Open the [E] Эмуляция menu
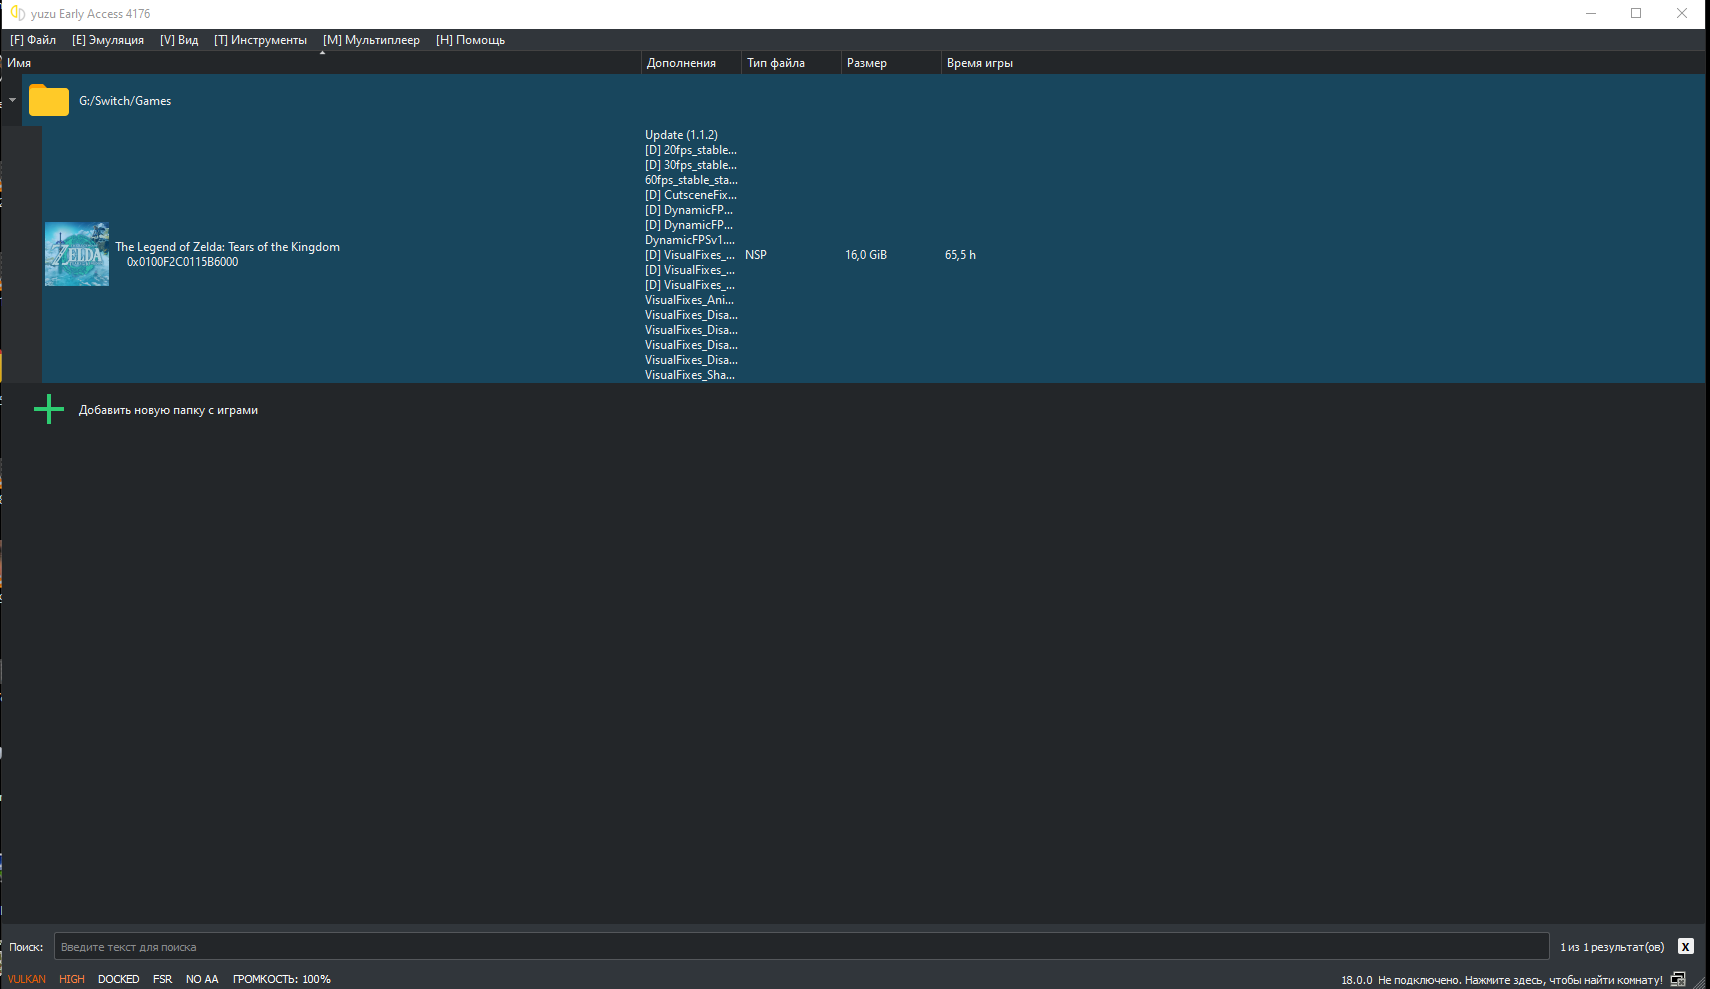This screenshot has width=1710, height=989. coord(108,40)
